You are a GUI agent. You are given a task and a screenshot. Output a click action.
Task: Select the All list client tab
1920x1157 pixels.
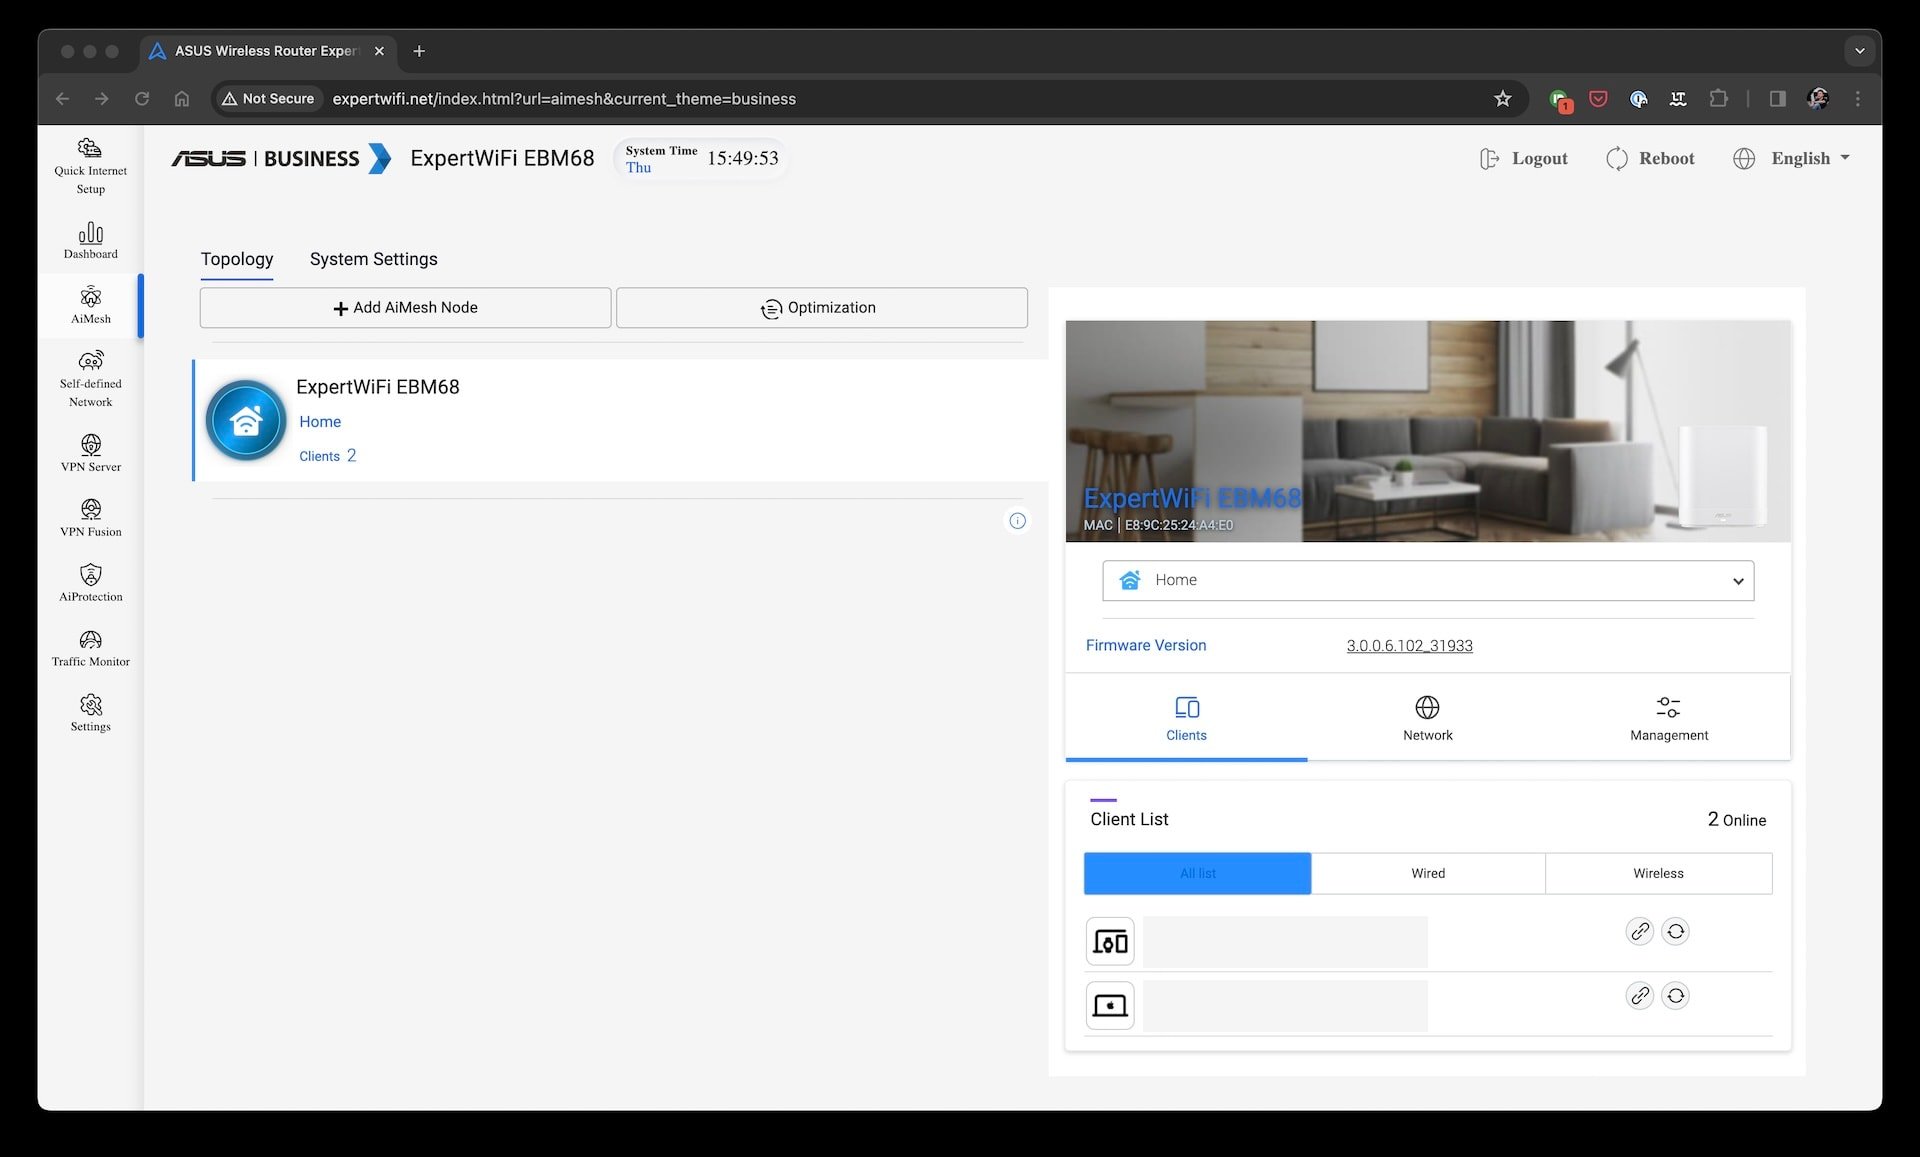[1197, 873]
